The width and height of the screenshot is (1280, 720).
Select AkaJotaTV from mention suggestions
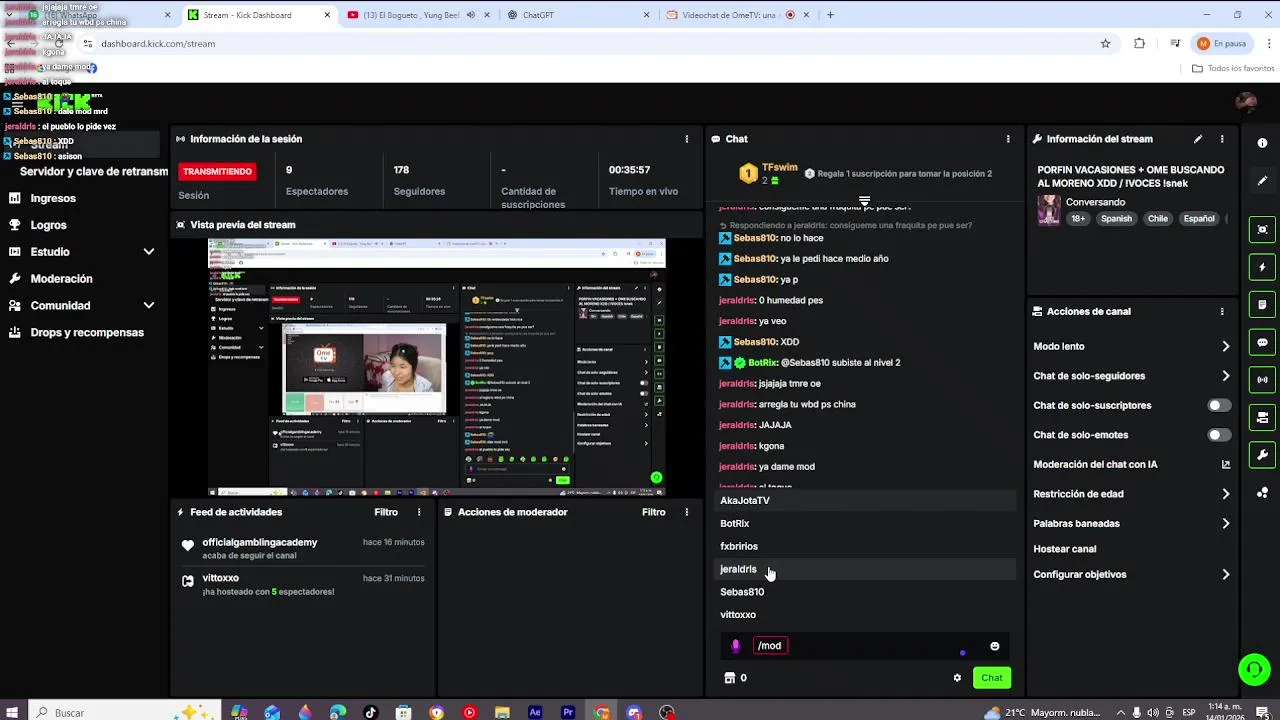pos(865,500)
